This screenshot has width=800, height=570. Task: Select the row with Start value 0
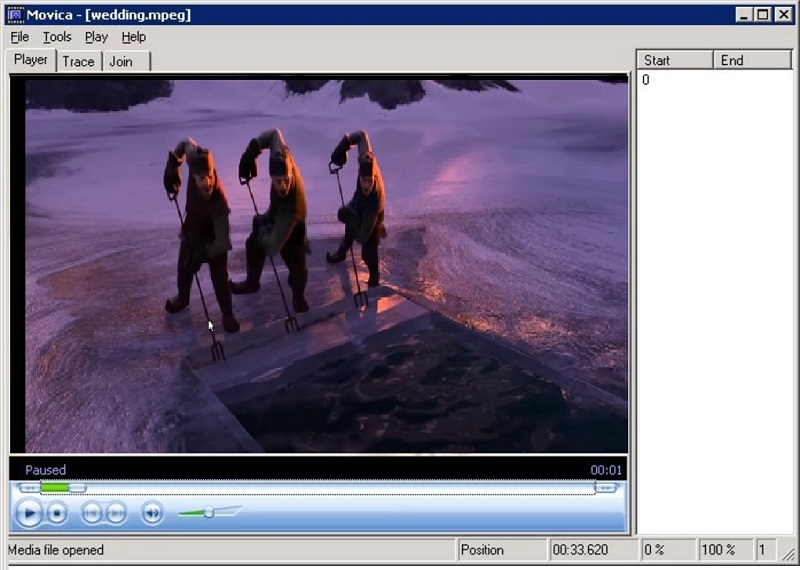[714, 80]
